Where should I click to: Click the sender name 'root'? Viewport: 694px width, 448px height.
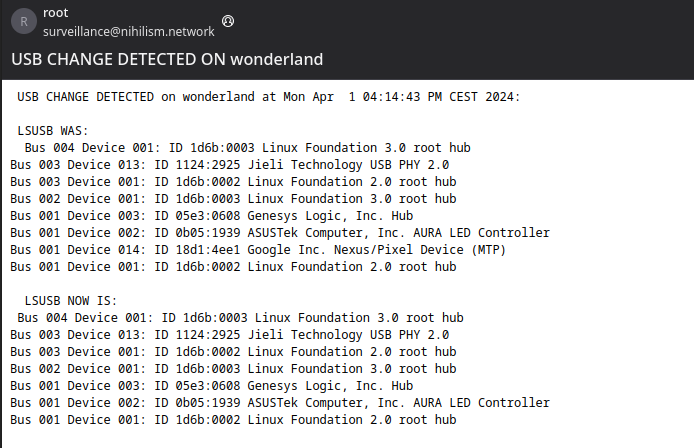click(55, 12)
